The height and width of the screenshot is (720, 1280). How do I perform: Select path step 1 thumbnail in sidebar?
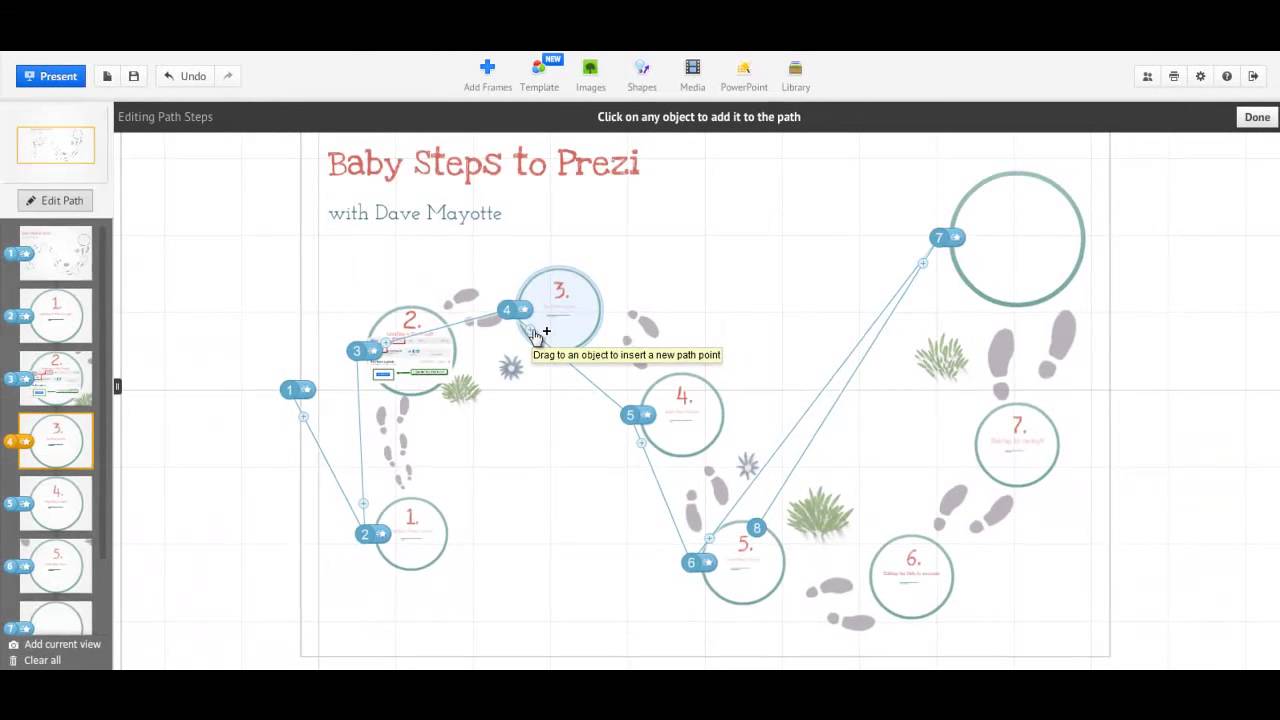pyautogui.click(x=56, y=253)
